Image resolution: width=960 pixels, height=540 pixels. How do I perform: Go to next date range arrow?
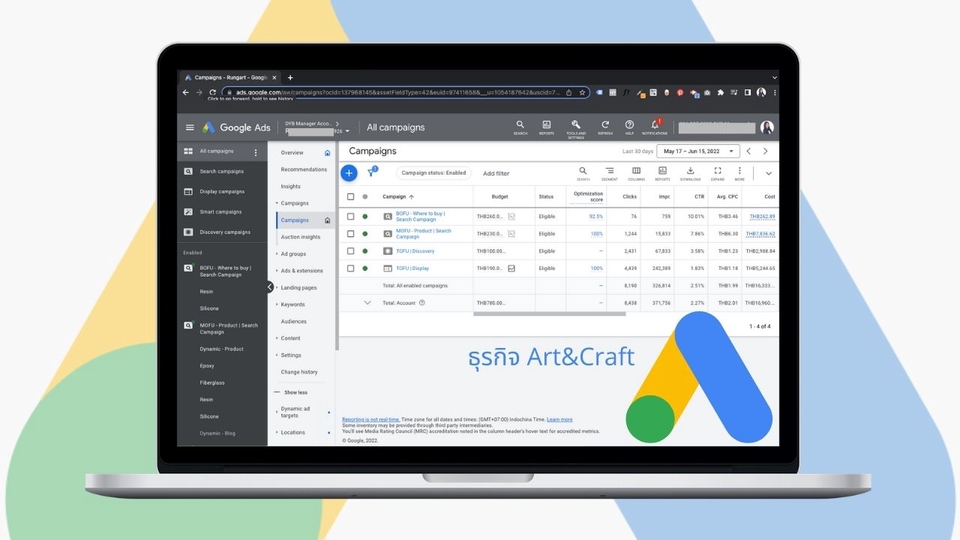point(765,151)
